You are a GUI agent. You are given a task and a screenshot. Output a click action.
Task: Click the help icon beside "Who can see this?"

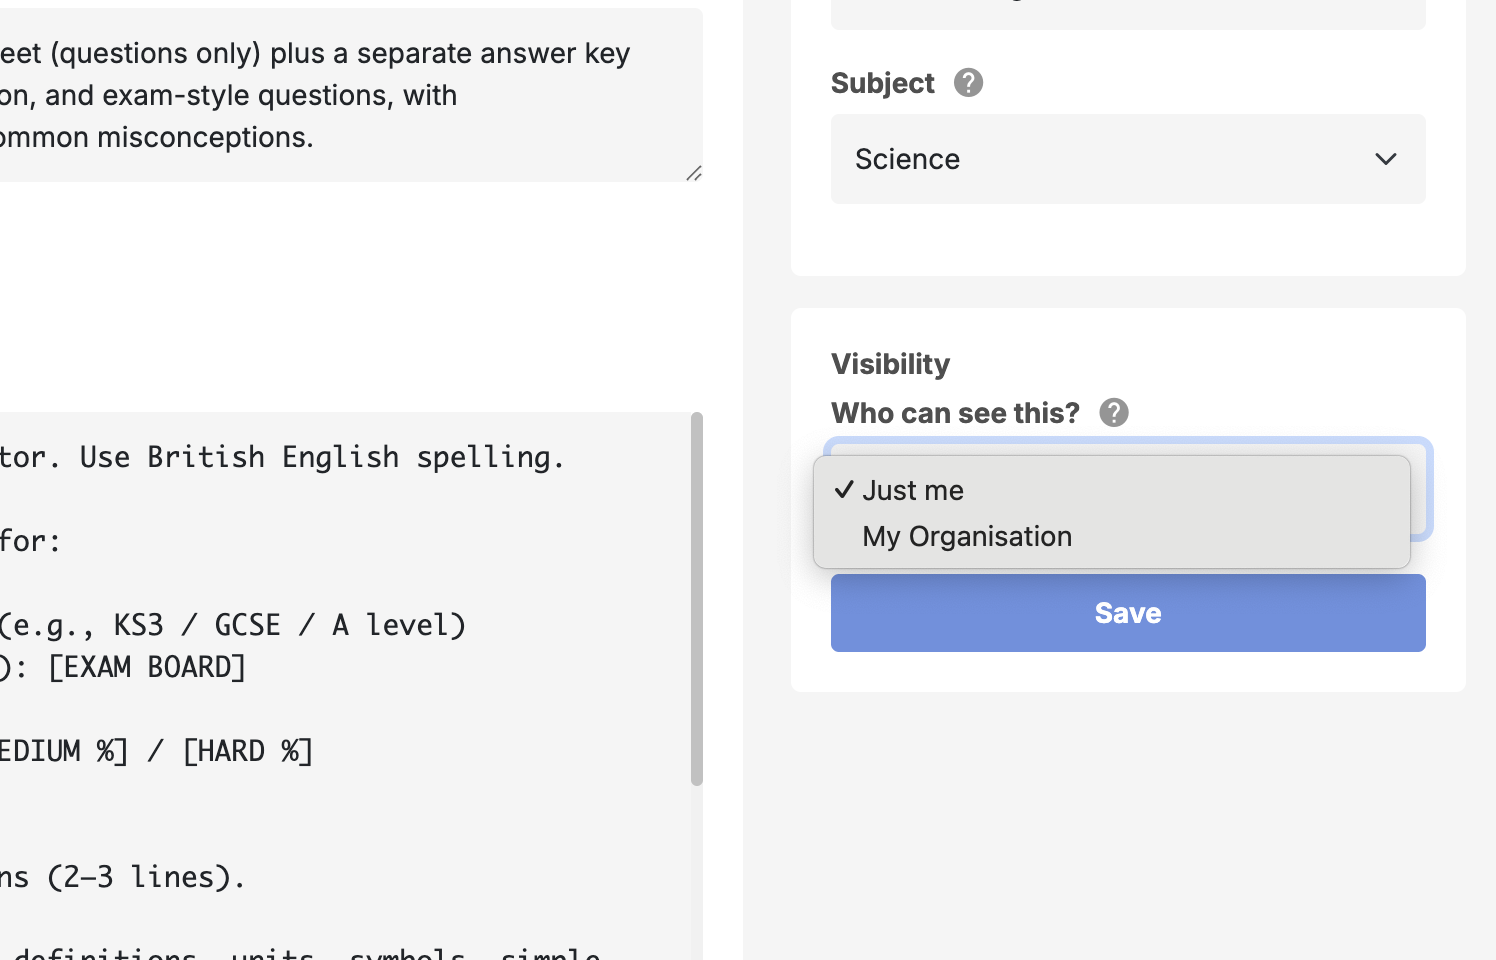(x=1113, y=412)
